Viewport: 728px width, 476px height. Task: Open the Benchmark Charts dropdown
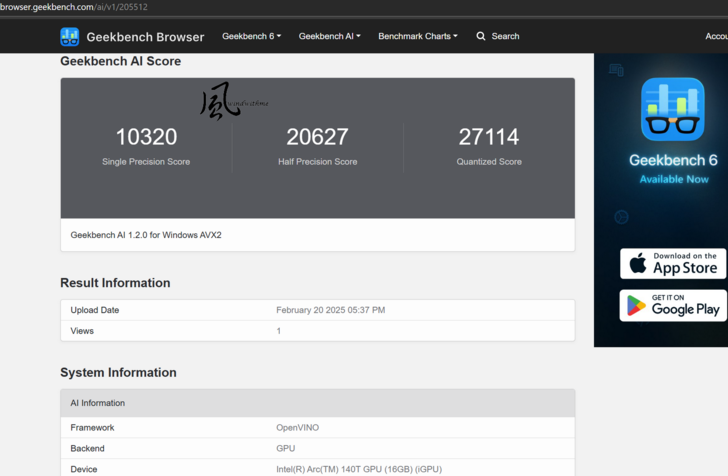pyautogui.click(x=417, y=36)
